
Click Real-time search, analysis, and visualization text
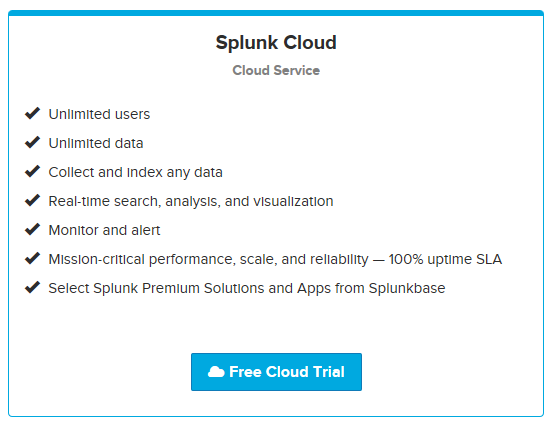[191, 201]
